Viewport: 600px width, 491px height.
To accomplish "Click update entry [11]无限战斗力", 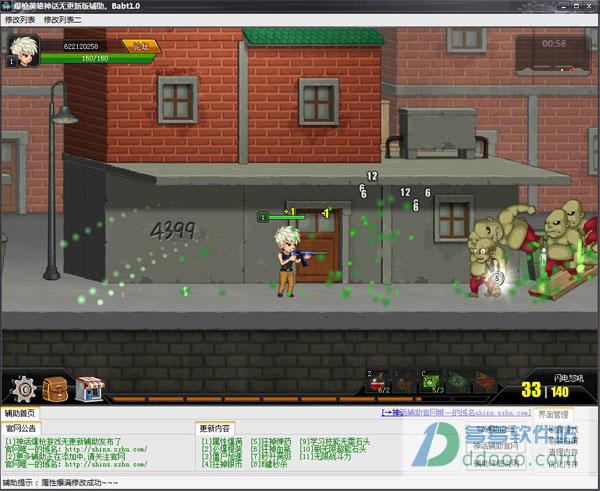I will [325, 457].
